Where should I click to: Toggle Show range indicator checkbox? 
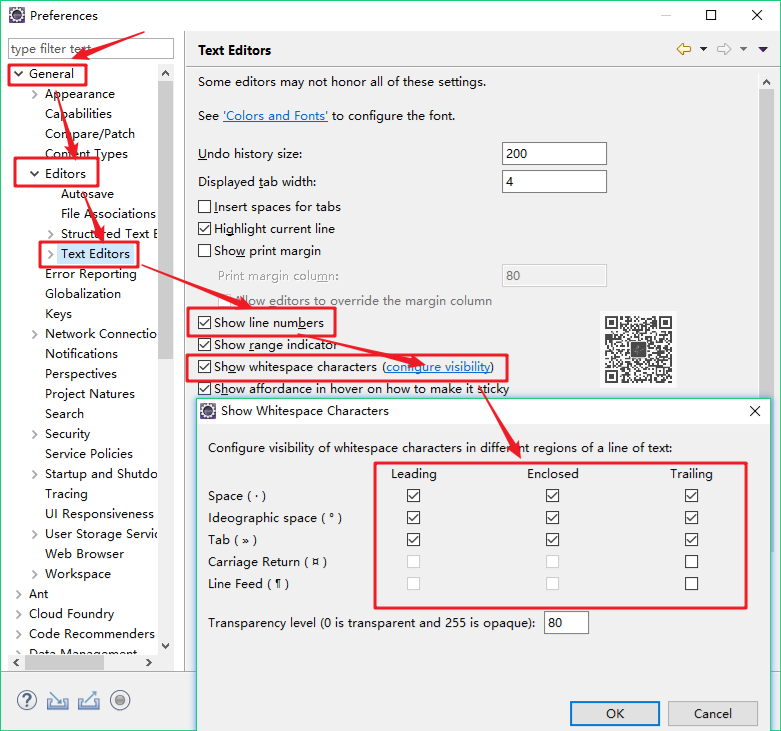204,345
